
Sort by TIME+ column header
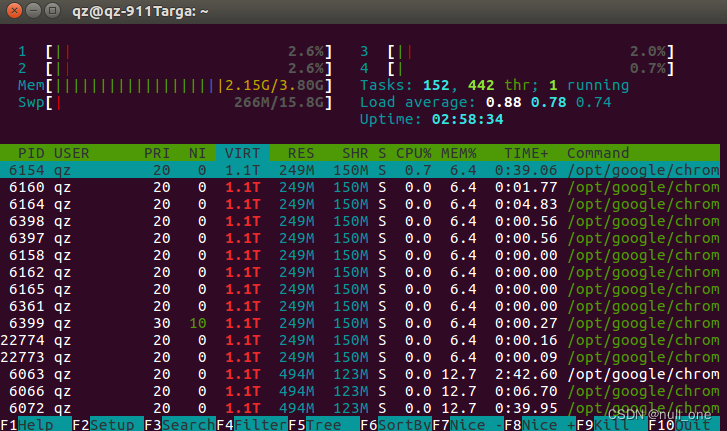click(x=526, y=153)
